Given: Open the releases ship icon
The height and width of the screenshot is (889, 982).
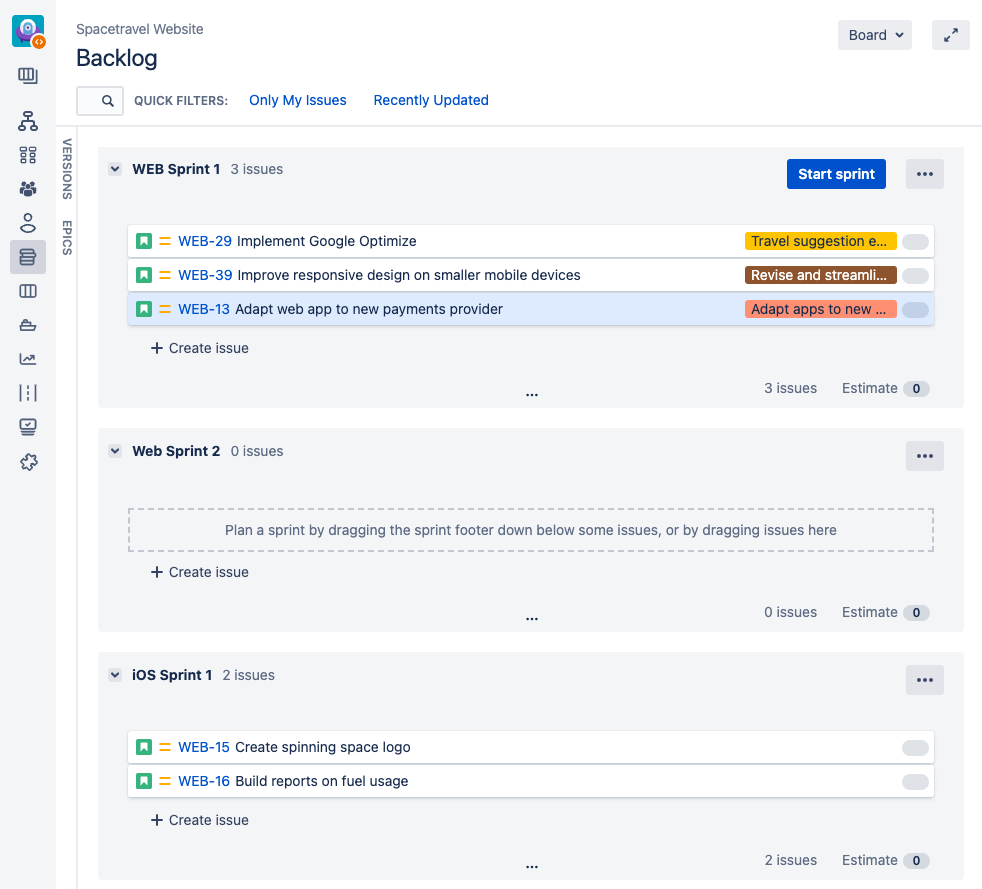Looking at the screenshot, I should tap(28, 325).
